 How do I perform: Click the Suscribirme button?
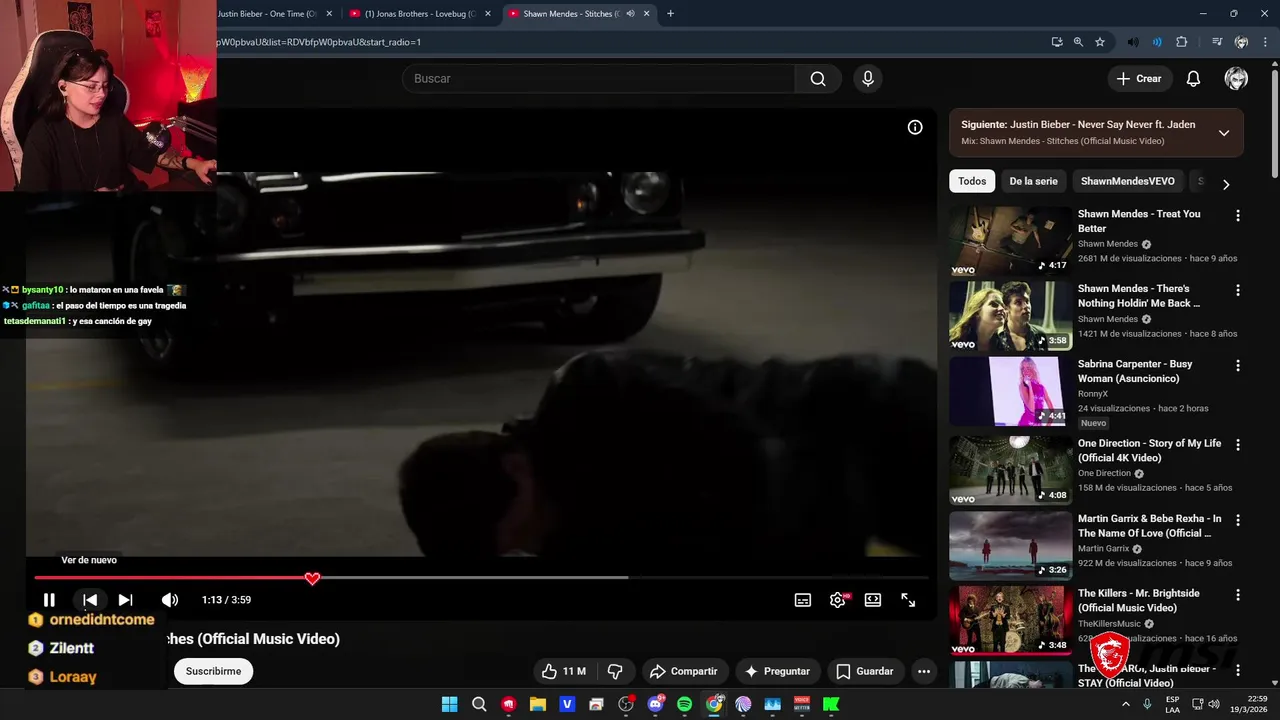pyautogui.click(x=213, y=671)
